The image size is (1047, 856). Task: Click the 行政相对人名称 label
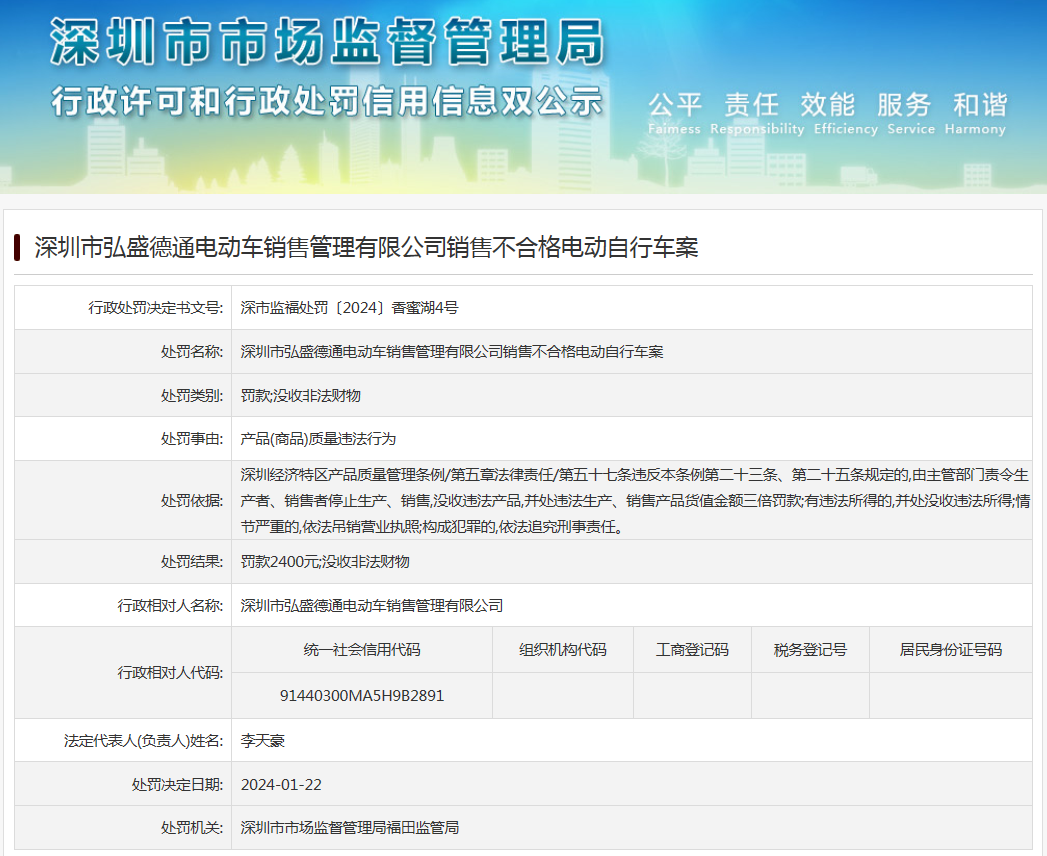[170, 606]
